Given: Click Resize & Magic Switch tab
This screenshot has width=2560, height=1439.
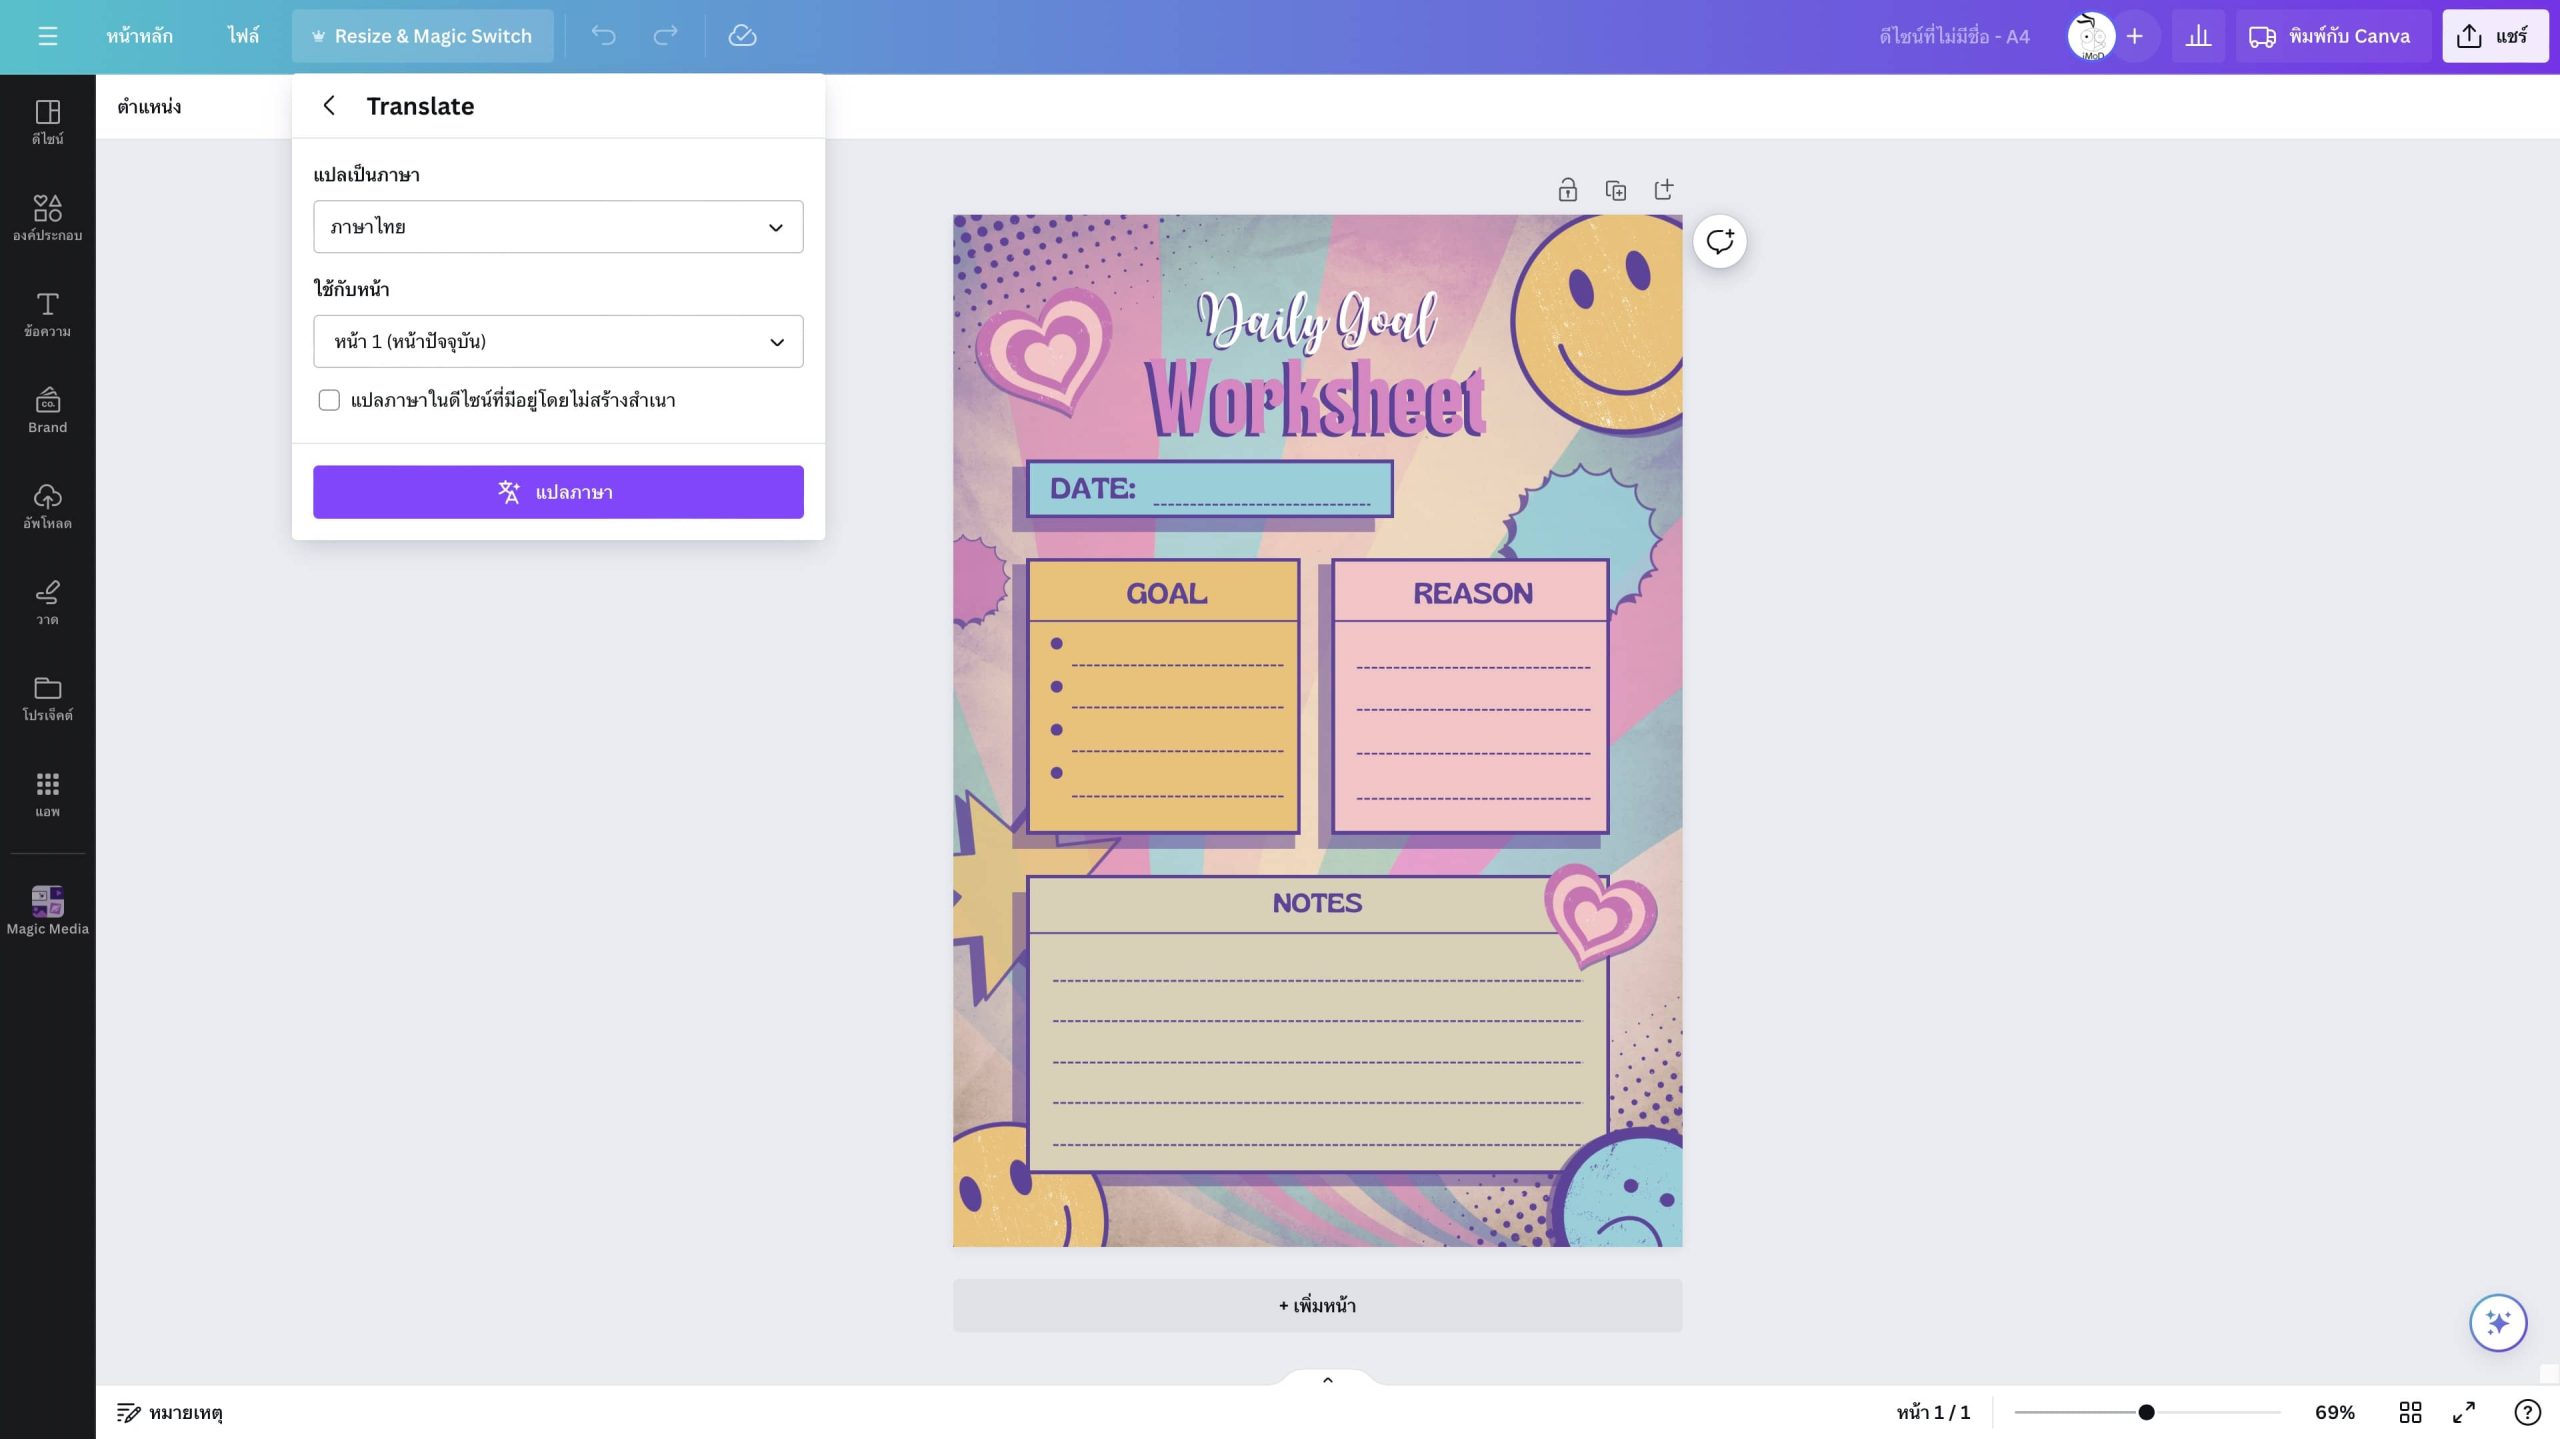Looking at the screenshot, I should click(x=422, y=36).
